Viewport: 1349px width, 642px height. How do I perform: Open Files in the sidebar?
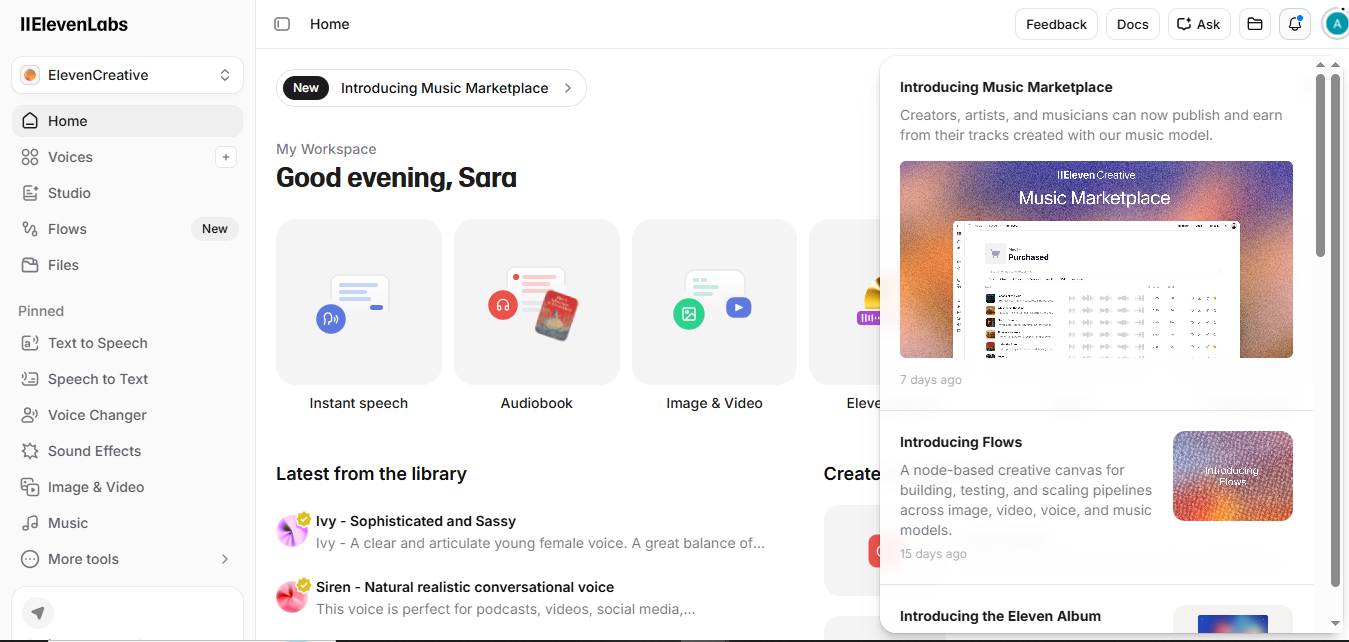[x=127, y=265]
